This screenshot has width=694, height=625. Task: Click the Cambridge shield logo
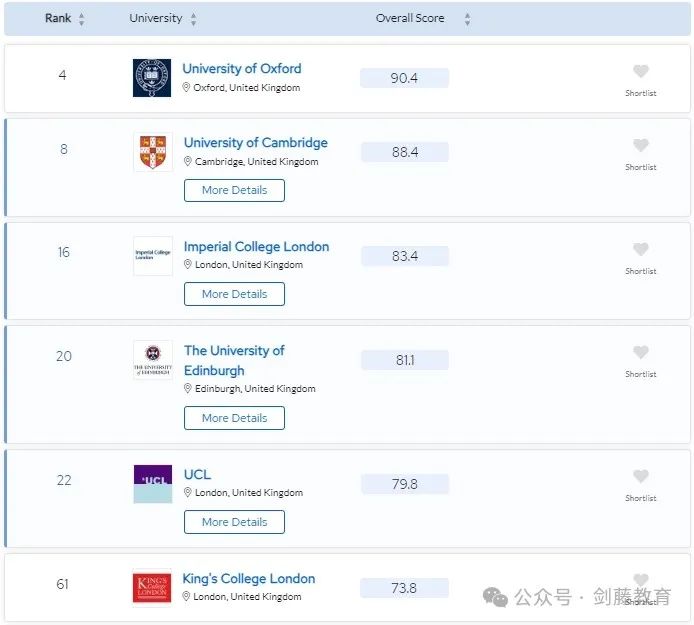153,152
